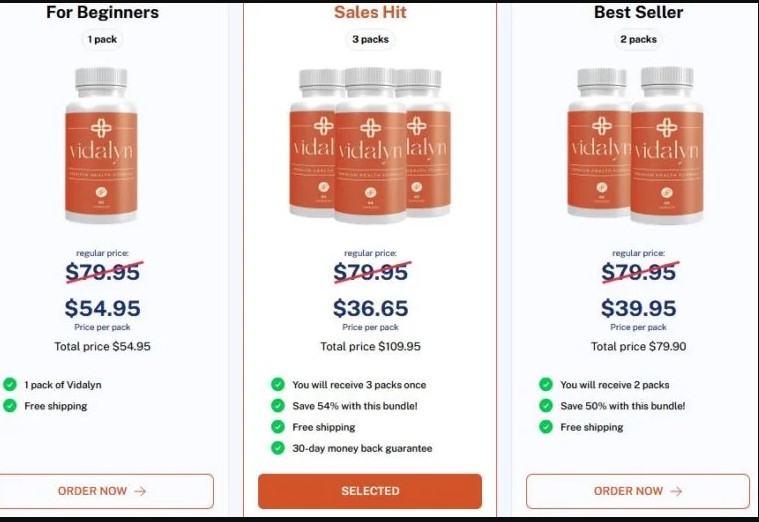This screenshot has width=759, height=522.
Task: Click green check next to 'Save 54% with this bundle!'
Action: [x=277, y=406]
